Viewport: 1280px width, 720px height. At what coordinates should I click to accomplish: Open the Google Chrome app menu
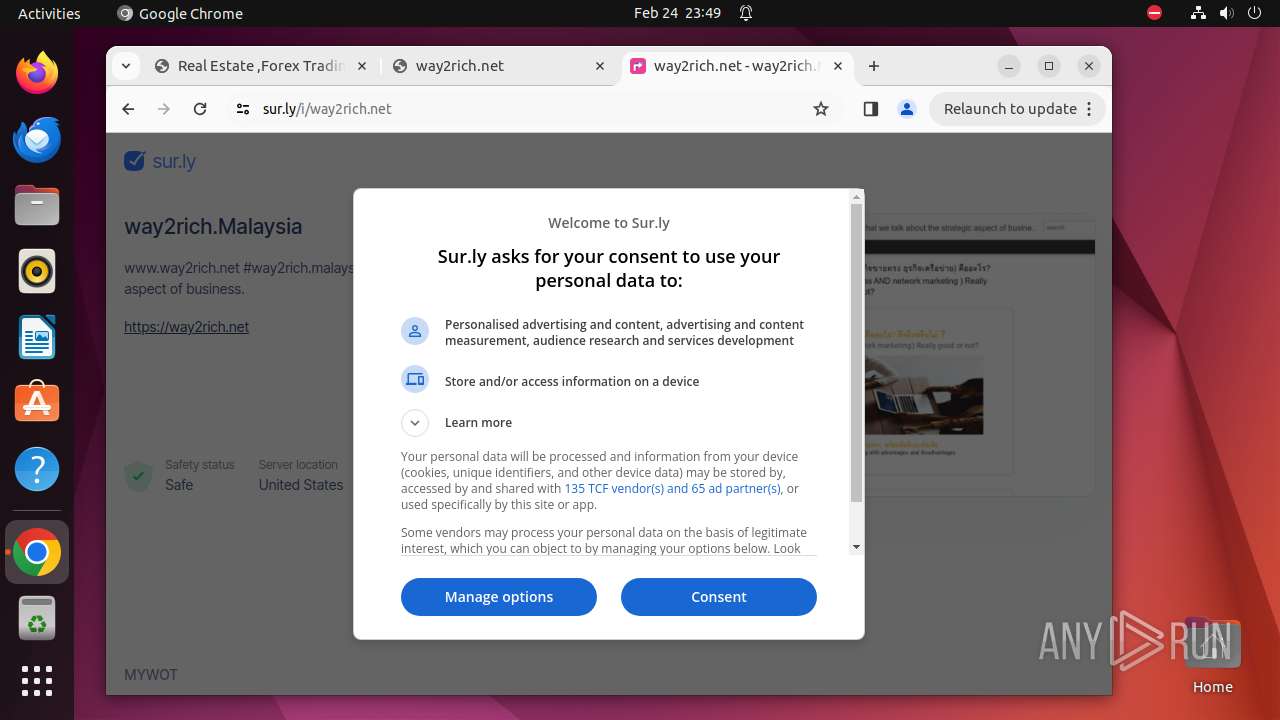(x=180, y=13)
